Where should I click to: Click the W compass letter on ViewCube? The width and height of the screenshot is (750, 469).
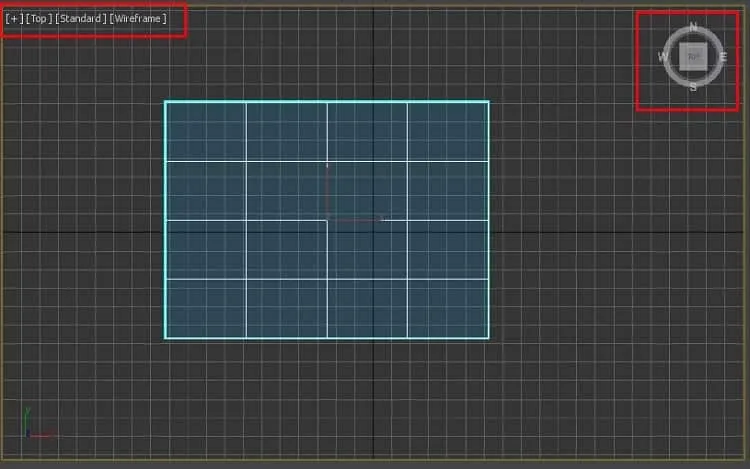click(x=662, y=57)
